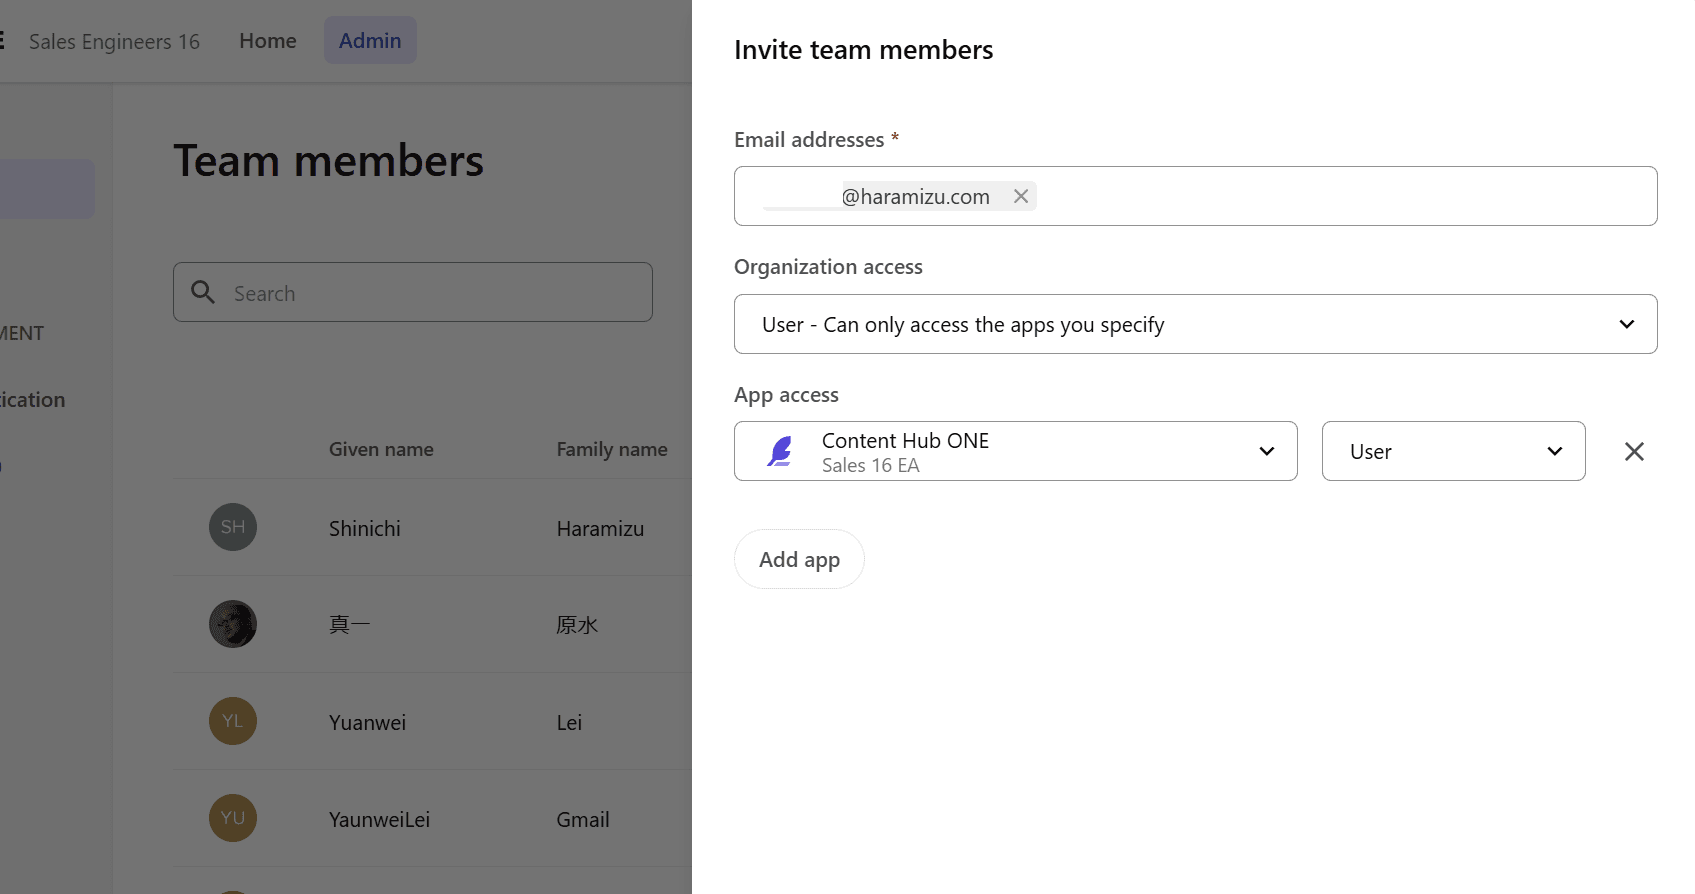Image resolution: width=1695 pixels, height=894 pixels.
Task: Click the YU avatar for YaunweiLei
Action: click(233, 818)
